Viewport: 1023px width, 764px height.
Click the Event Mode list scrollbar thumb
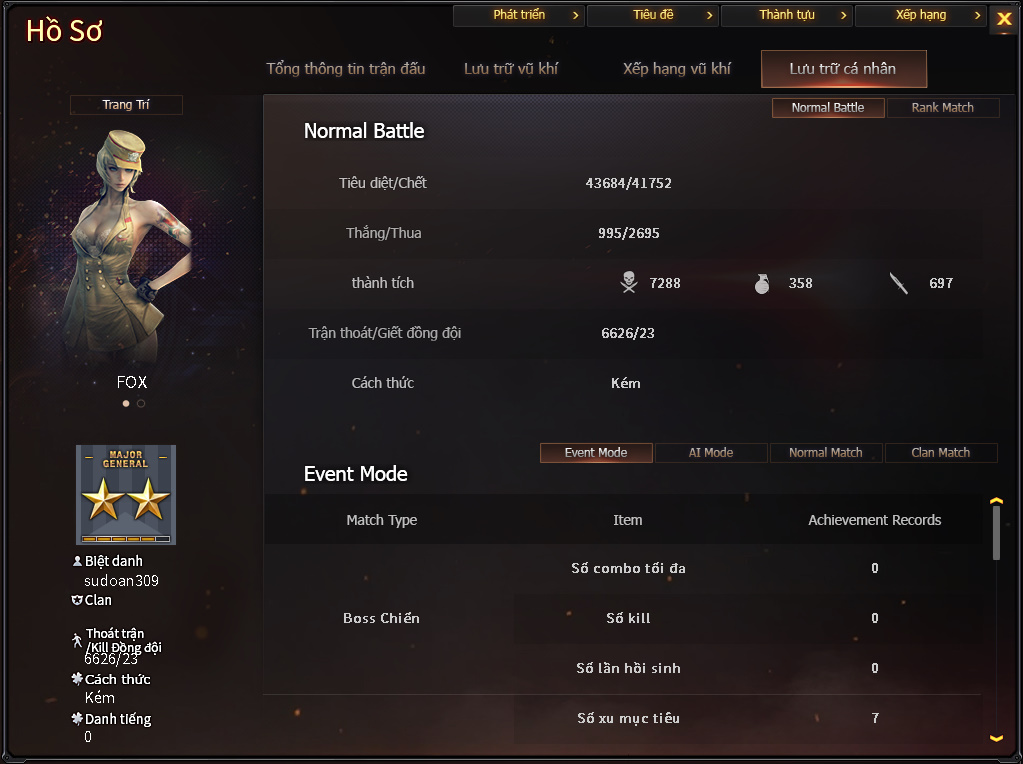tap(996, 533)
